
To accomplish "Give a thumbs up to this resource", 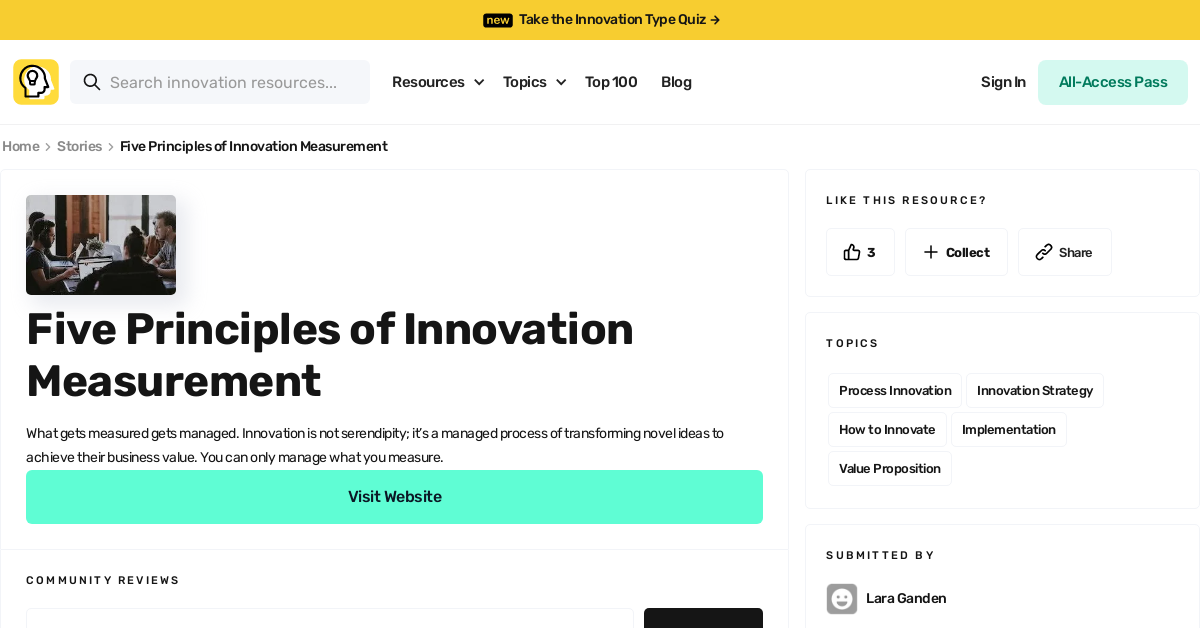I will point(852,252).
